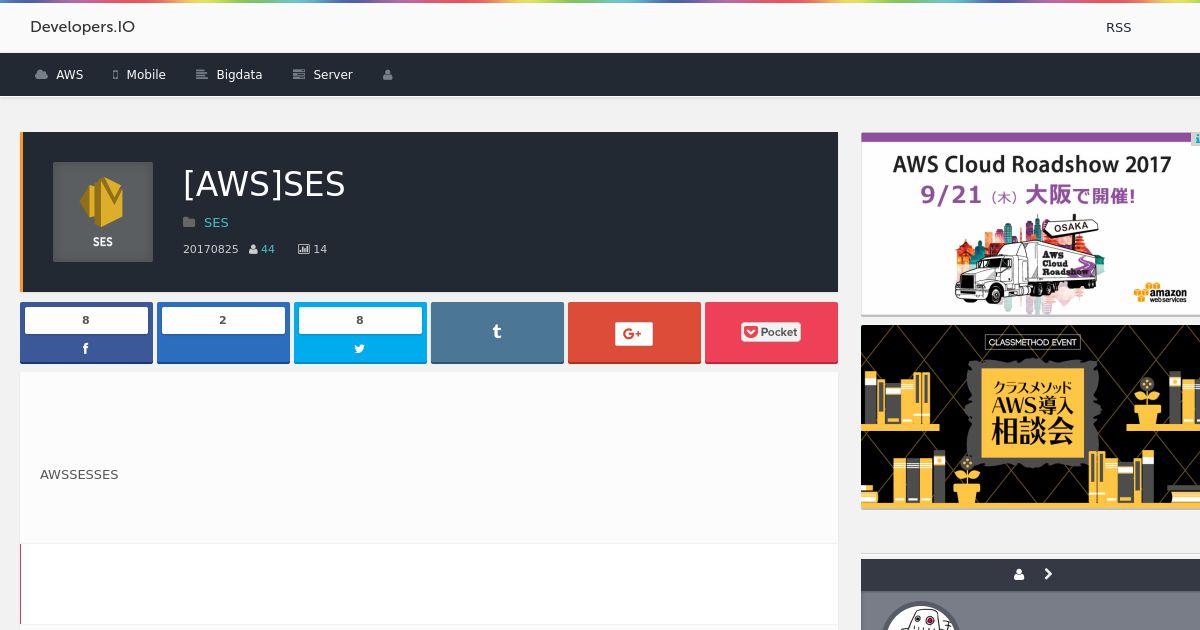Share the article on Facebook
Screen dimensions: 1200x630
(x=86, y=333)
